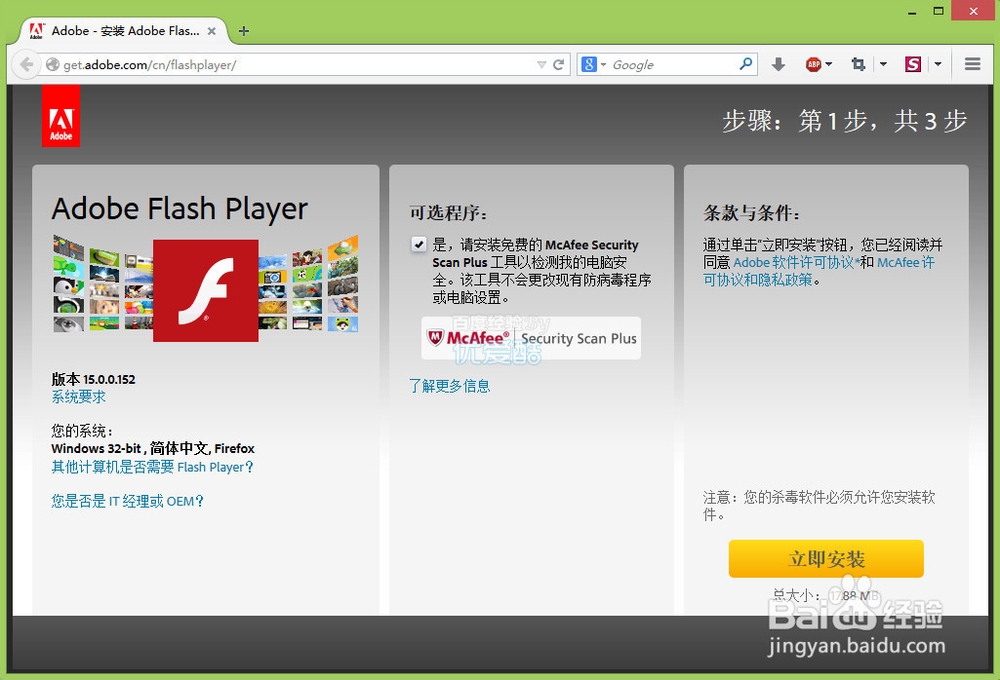Click the Adobe logo in the page header

pyautogui.click(x=61, y=114)
